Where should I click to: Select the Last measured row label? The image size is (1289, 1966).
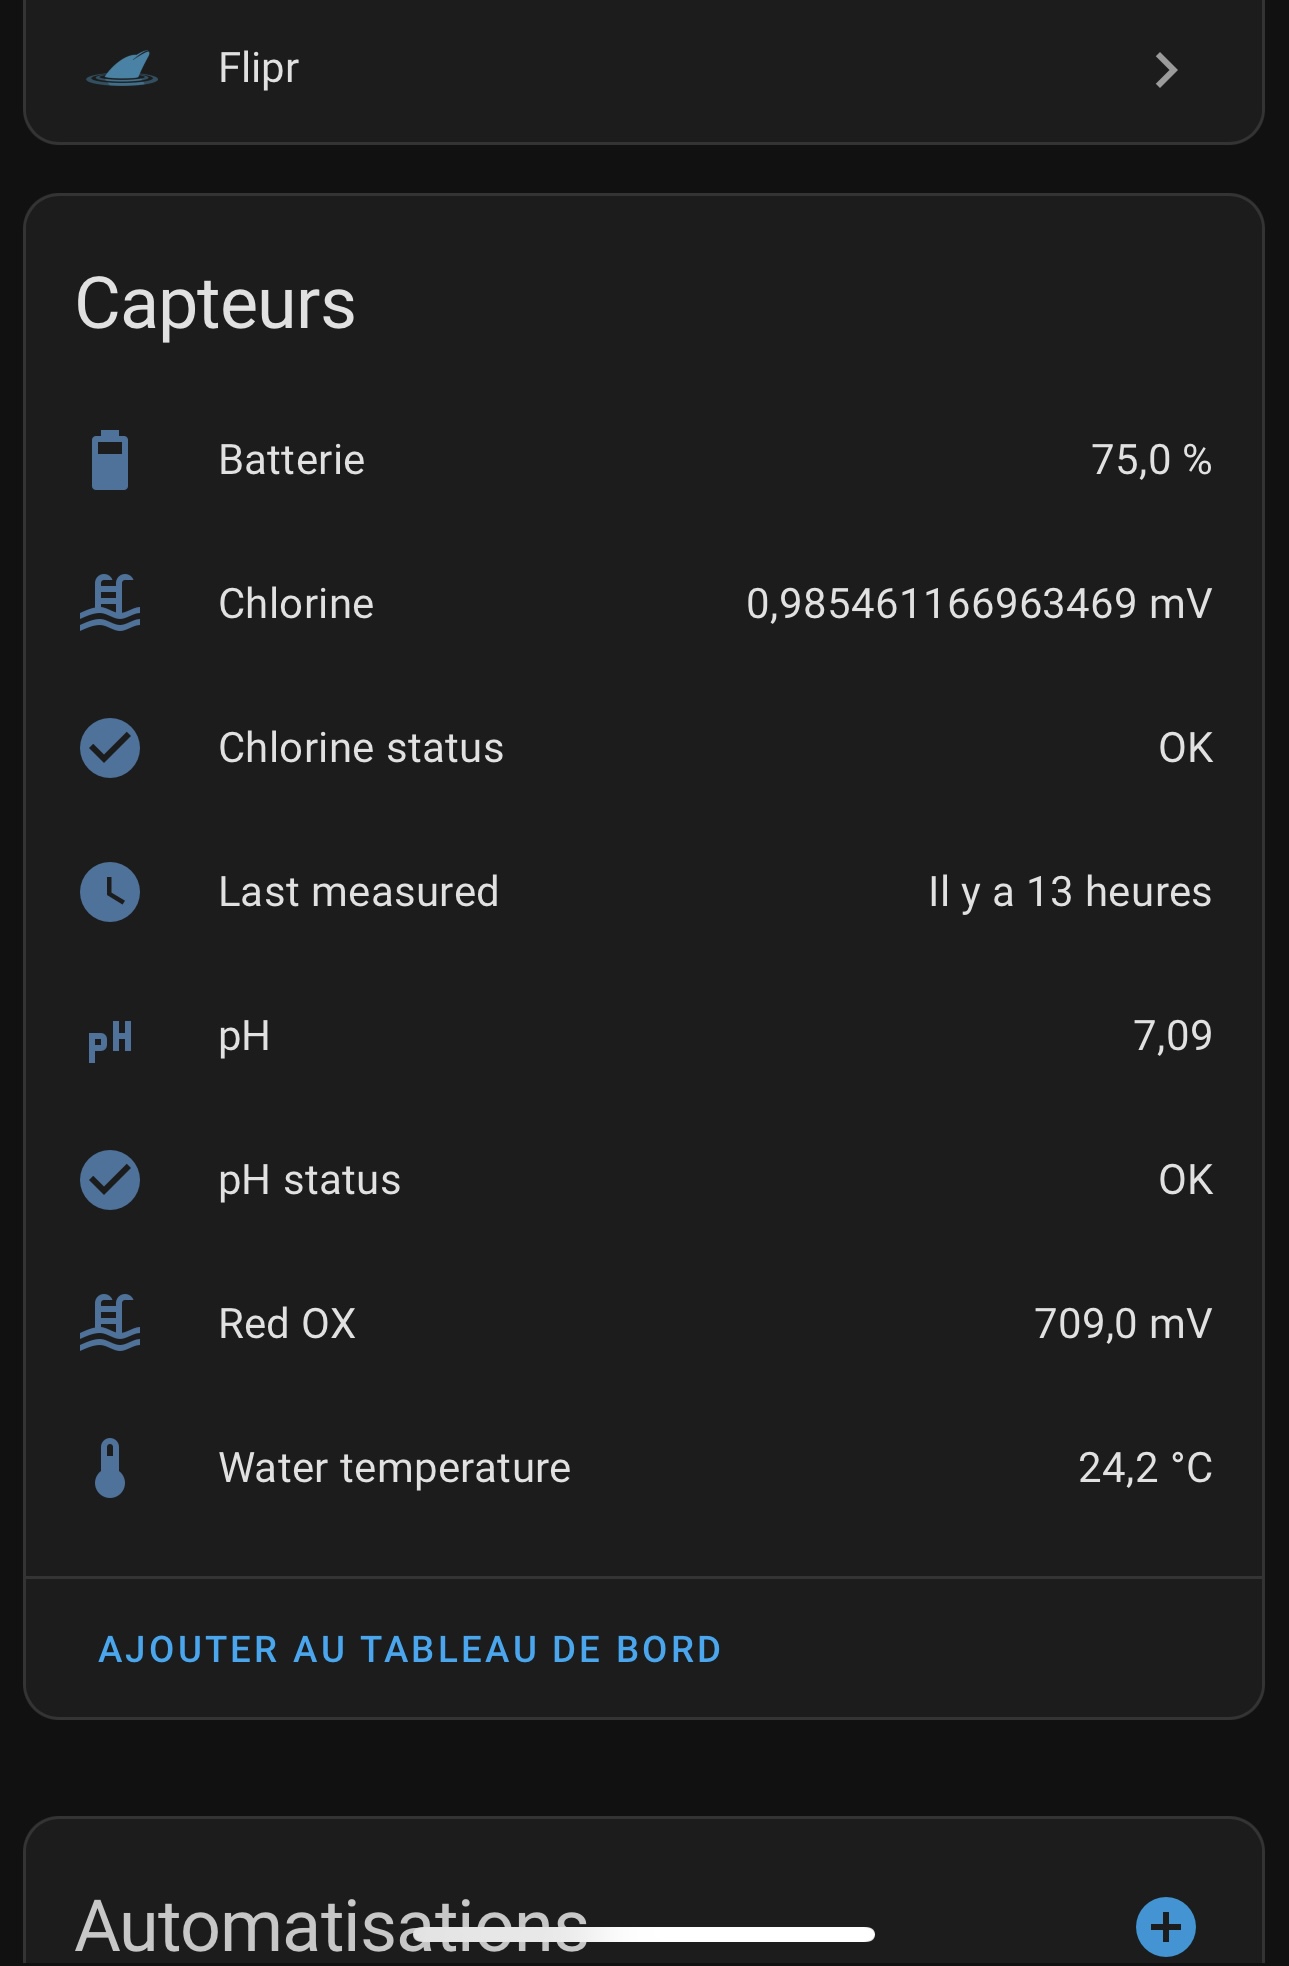[x=359, y=892]
